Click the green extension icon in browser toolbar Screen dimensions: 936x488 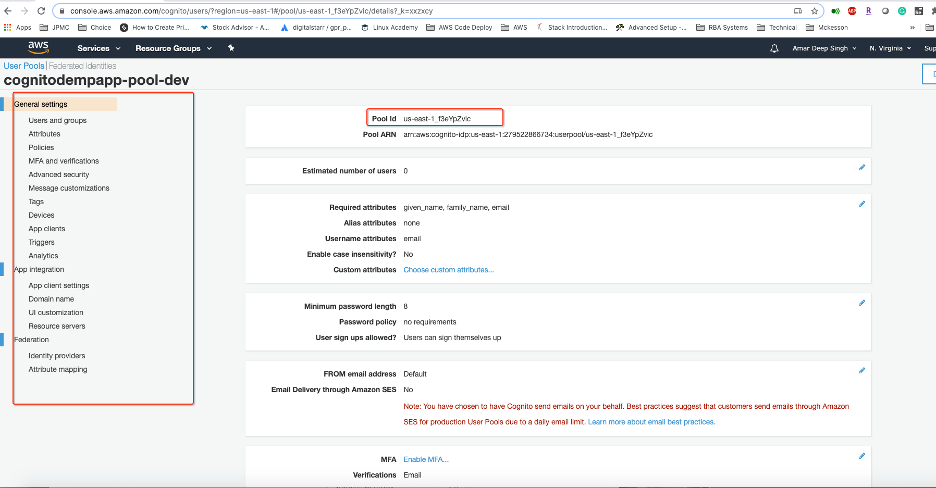tap(836, 11)
